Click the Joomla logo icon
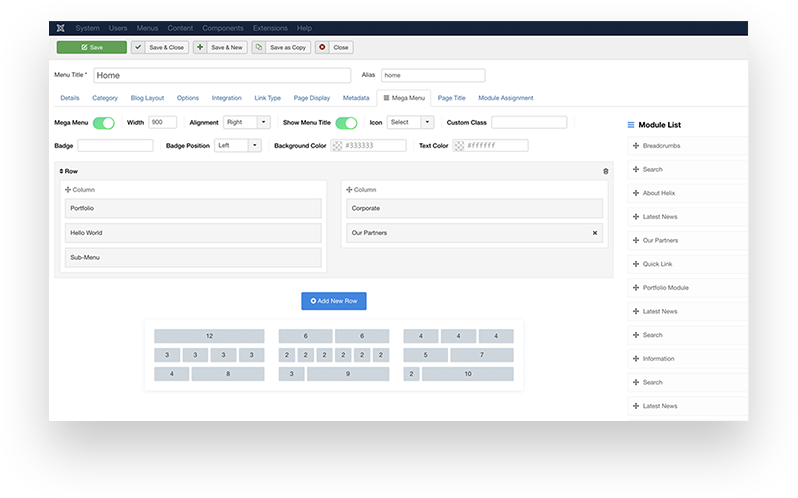The image size is (798, 498). coord(62,28)
